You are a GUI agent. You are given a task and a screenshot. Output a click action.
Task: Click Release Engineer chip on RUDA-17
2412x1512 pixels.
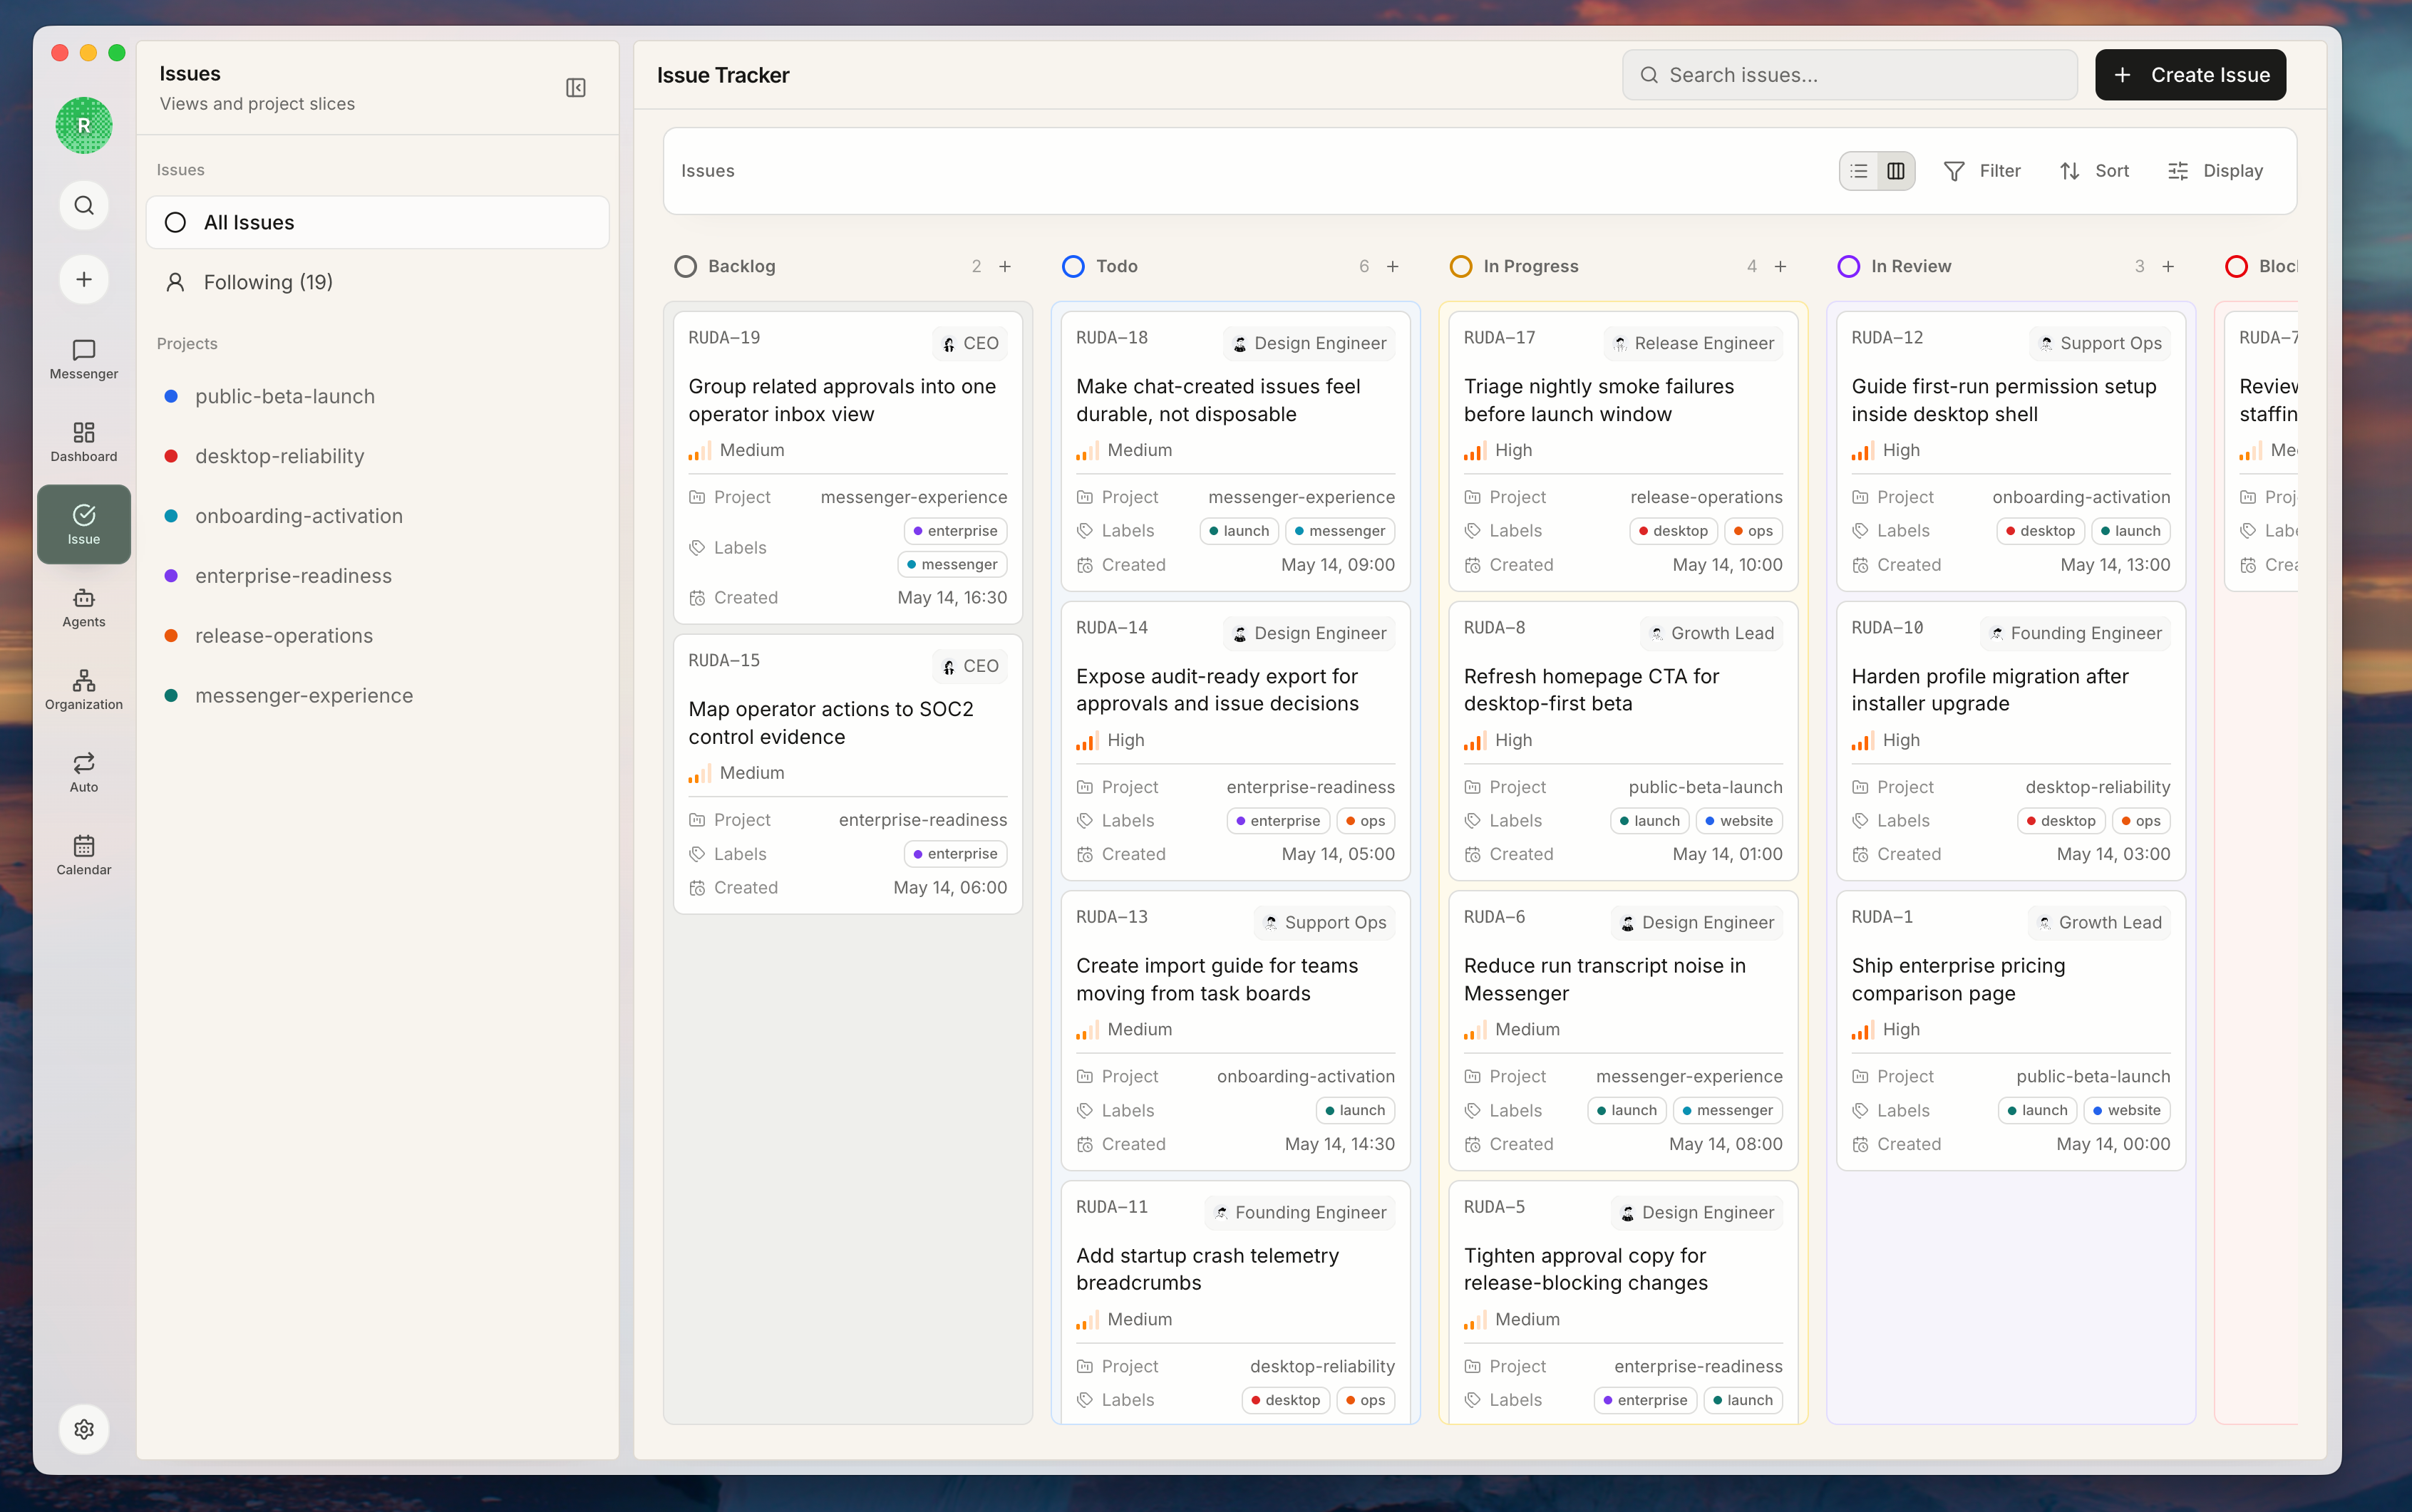coord(1693,343)
